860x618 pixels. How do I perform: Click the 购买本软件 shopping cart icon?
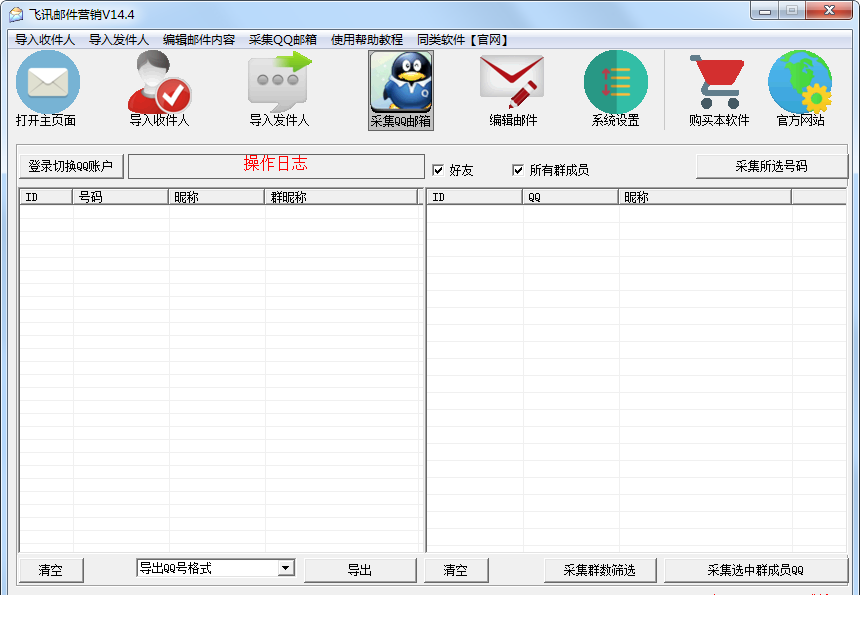[717, 82]
